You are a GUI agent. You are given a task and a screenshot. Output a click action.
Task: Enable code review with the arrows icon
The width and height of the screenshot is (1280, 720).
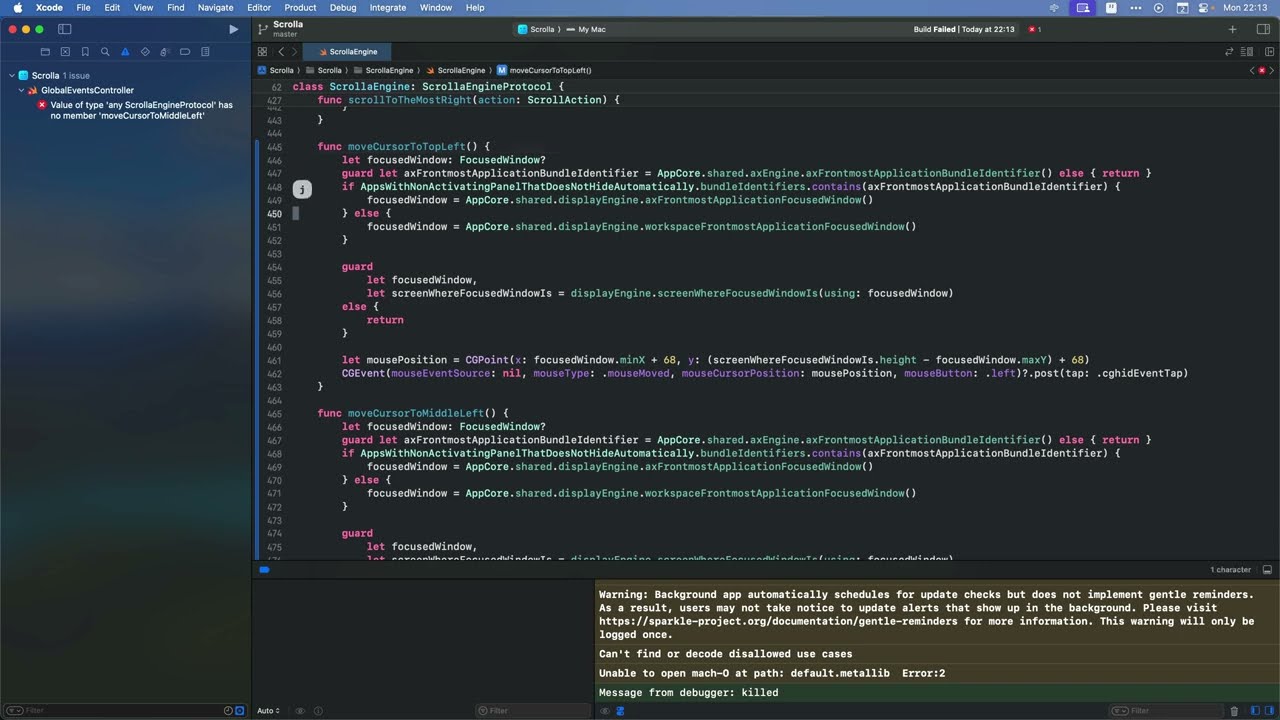(x=1231, y=52)
